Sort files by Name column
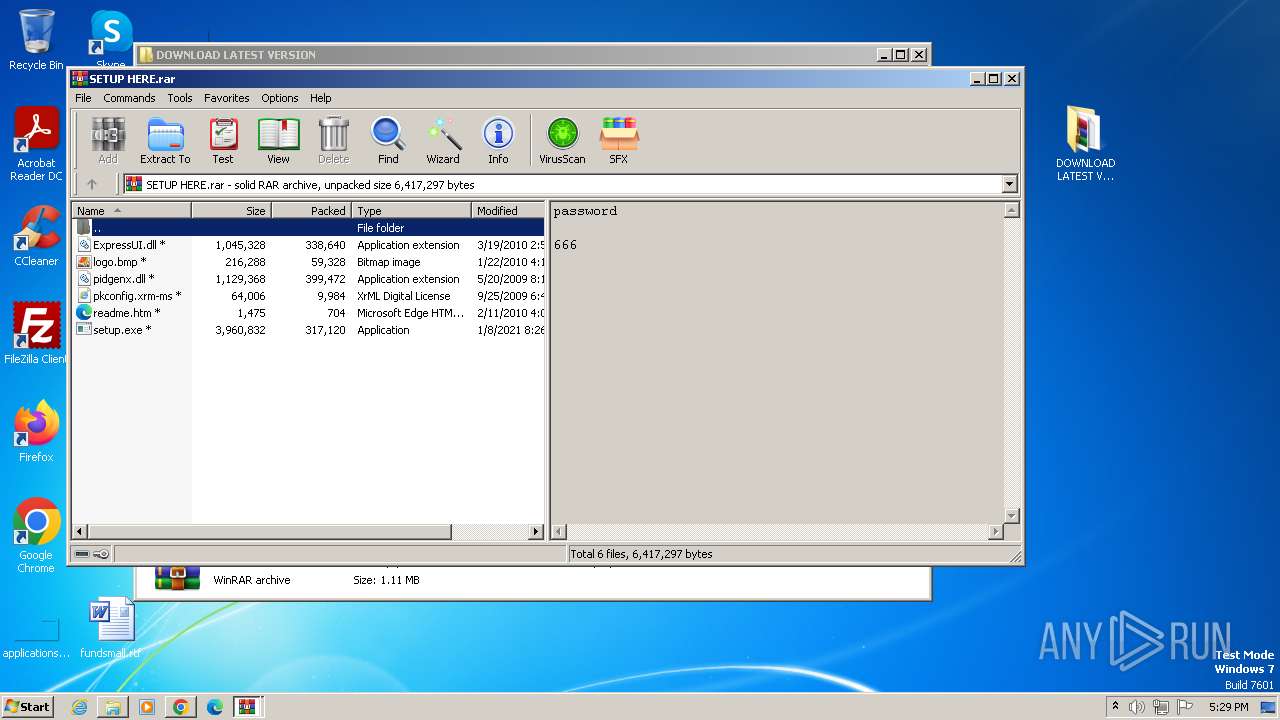This screenshot has height=720, width=1280. [x=131, y=211]
